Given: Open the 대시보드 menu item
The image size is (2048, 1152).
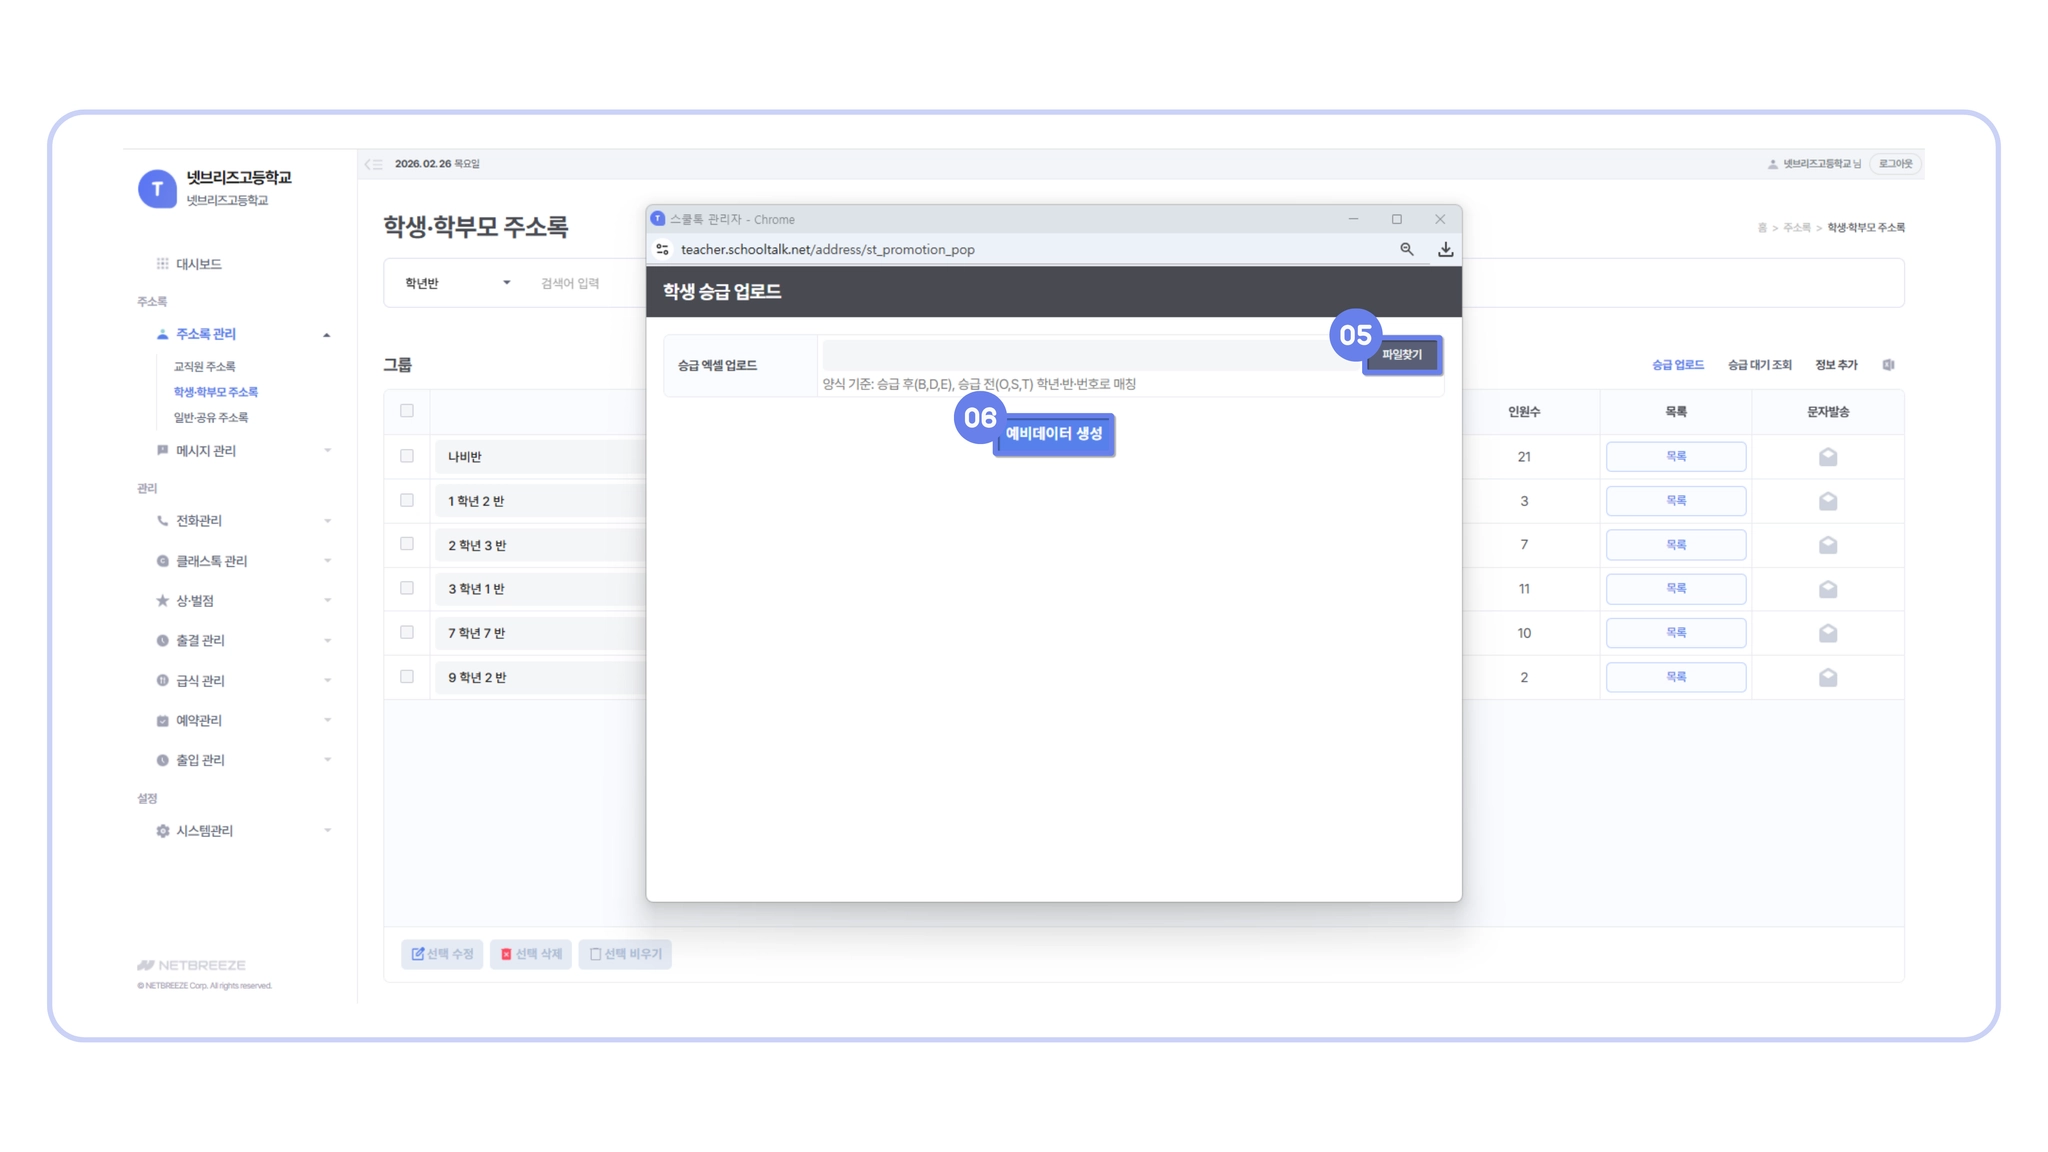Looking at the screenshot, I should point(198,264).
